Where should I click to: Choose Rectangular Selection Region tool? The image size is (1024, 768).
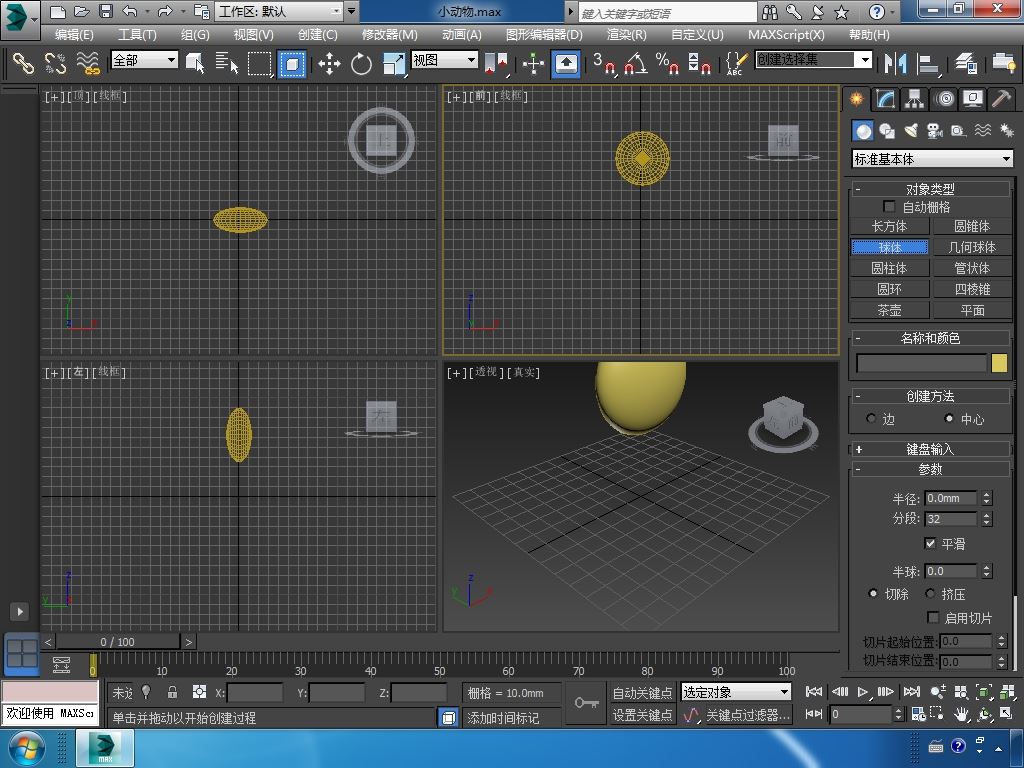click(x=259, y=63)
